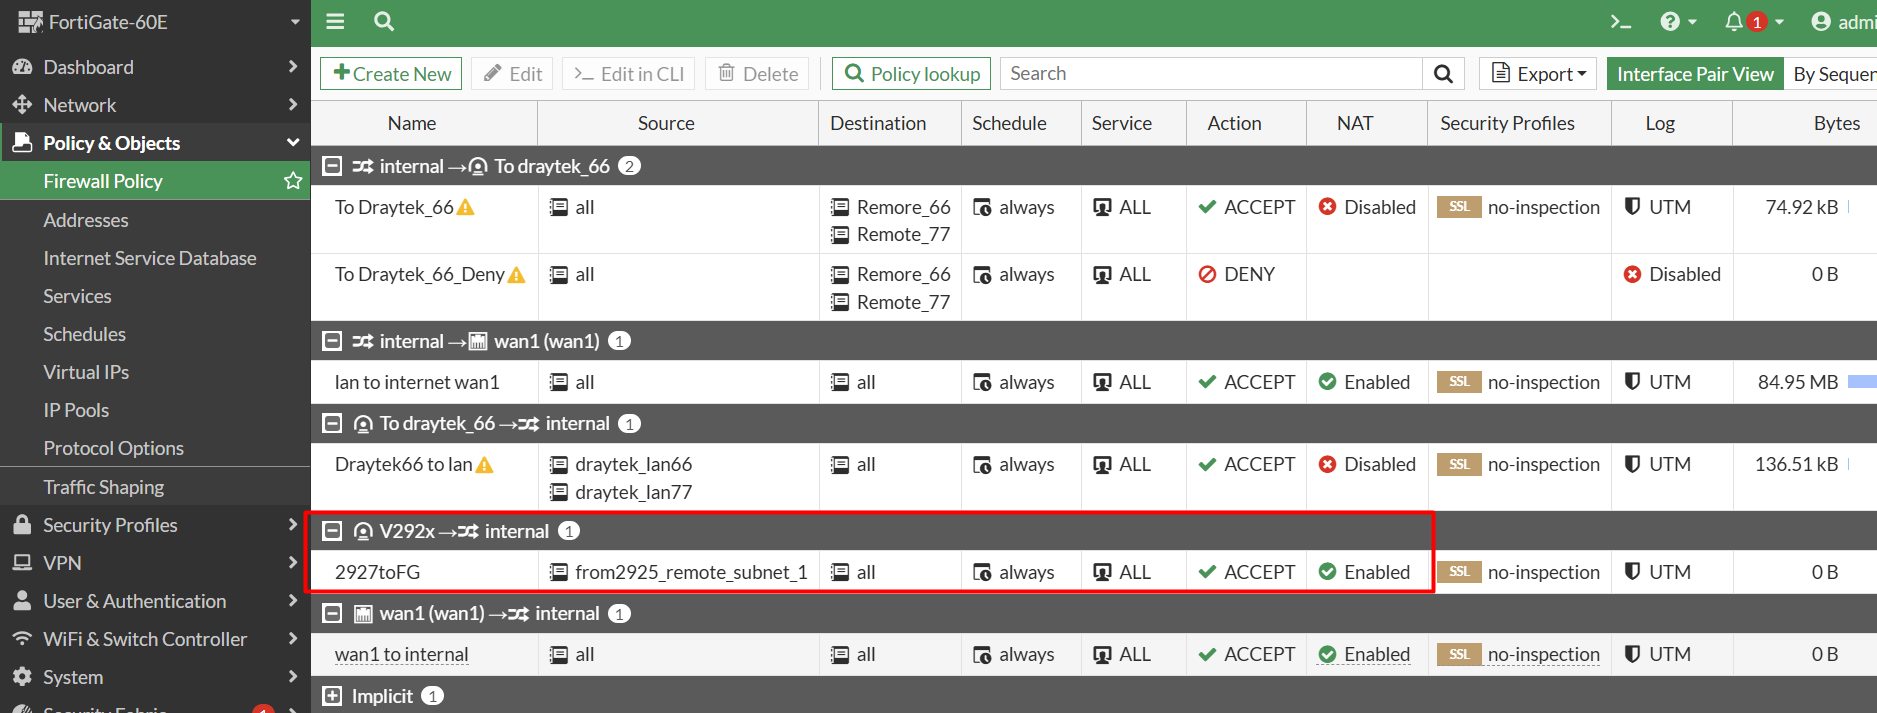Switch to By Sequence view
This screenshot has height=713, width=1877.
(1832, 74)
